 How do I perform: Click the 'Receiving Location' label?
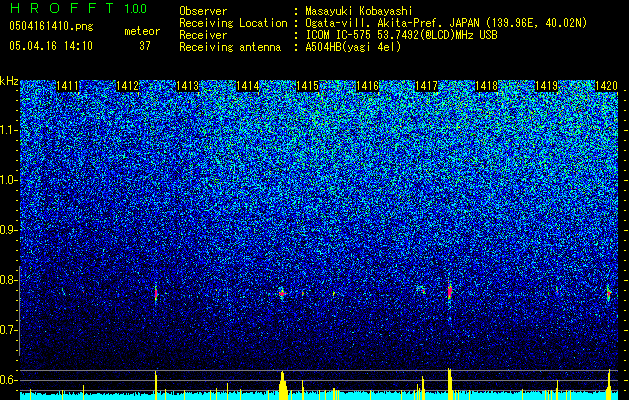pos(233,23)
